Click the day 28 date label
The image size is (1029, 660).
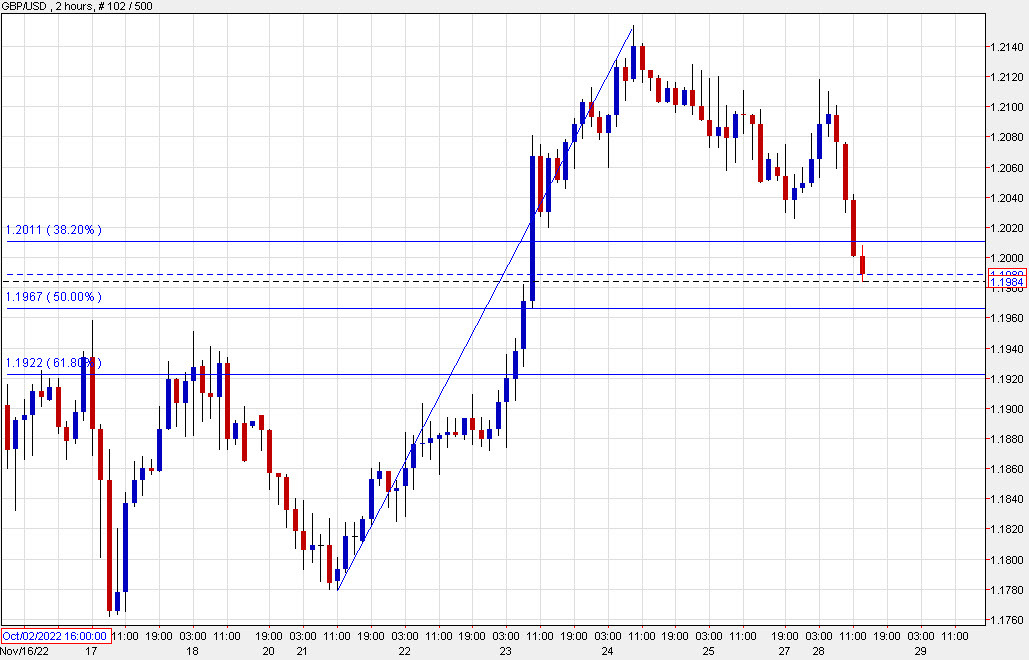pyautogui.click(x=818, y=651)
